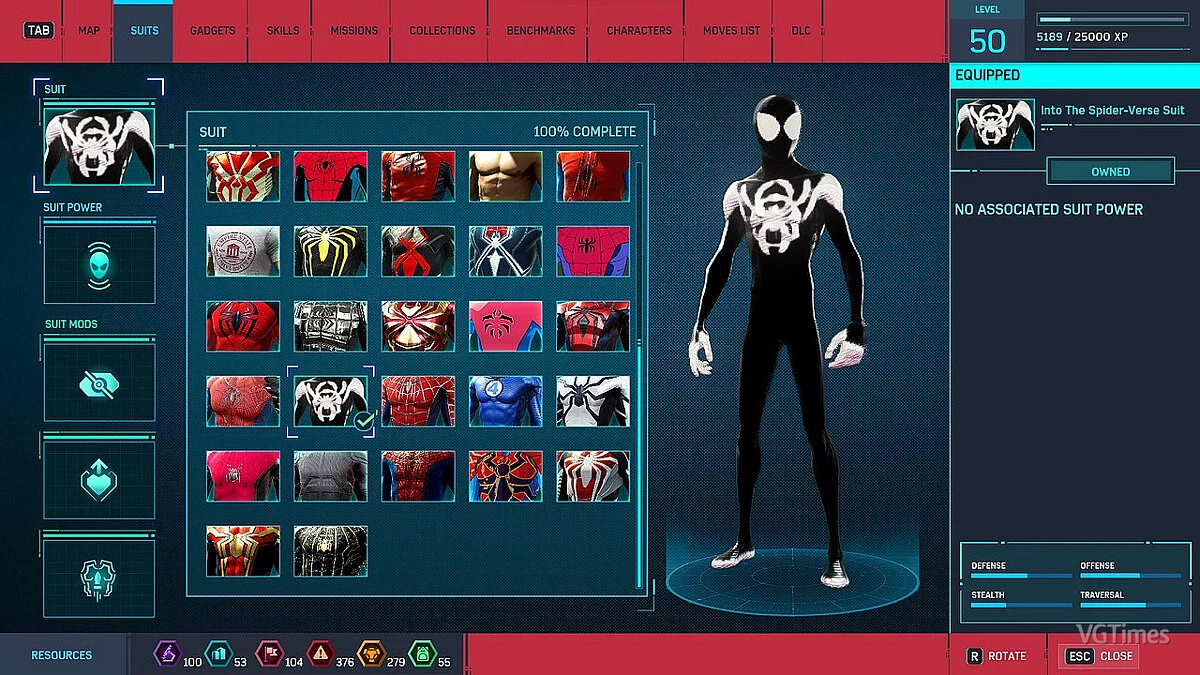Select the alien mask Suit Power slot
The width and height of the screenshot is (1200, 675).
click(98, 264)
